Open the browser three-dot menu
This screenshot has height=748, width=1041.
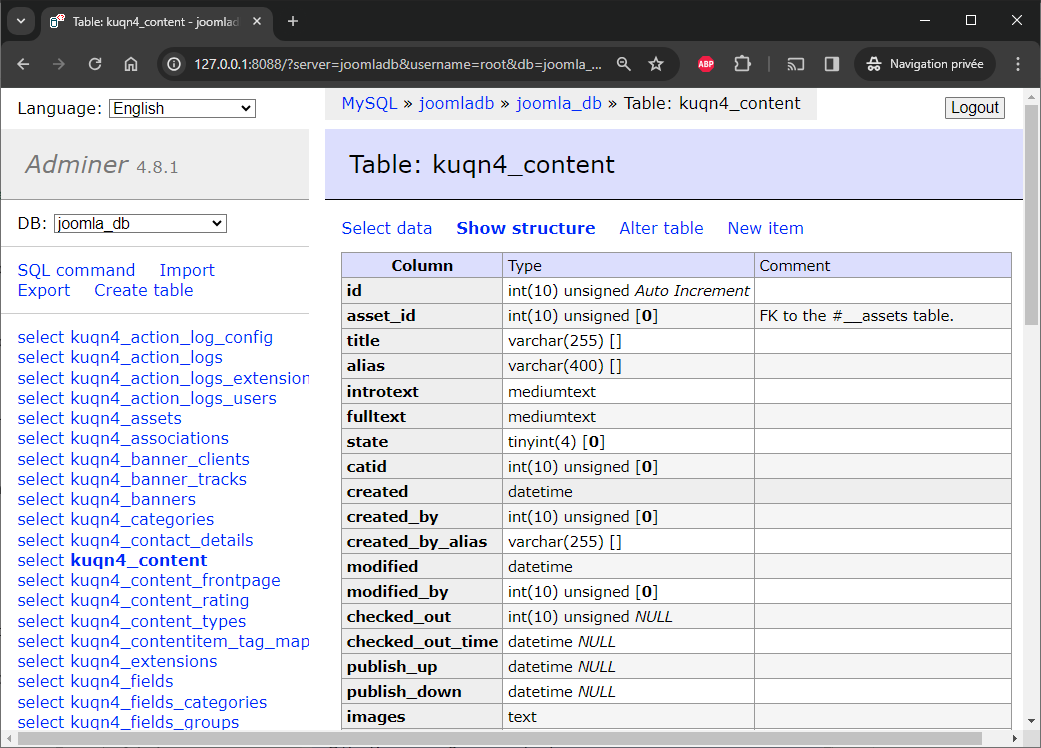point(1018,64)
